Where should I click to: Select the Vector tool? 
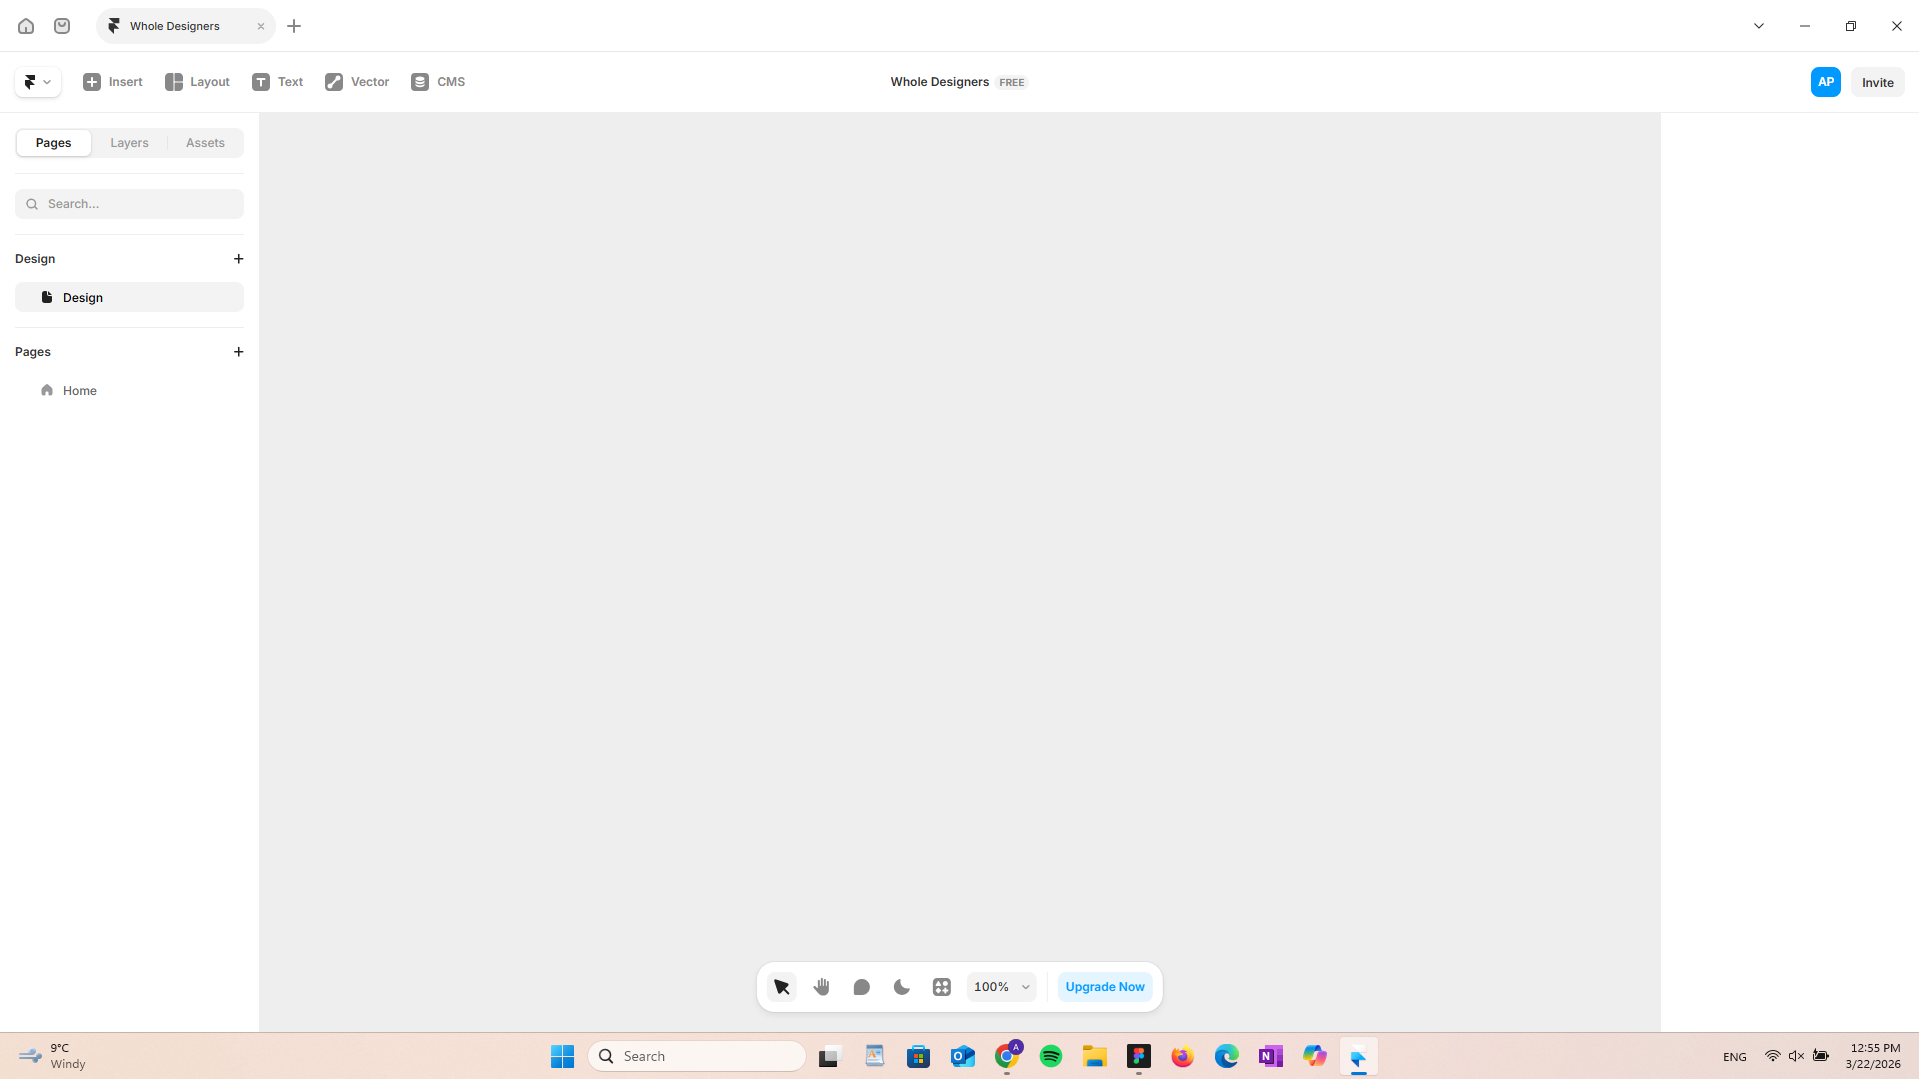click(x=357, y=82)
